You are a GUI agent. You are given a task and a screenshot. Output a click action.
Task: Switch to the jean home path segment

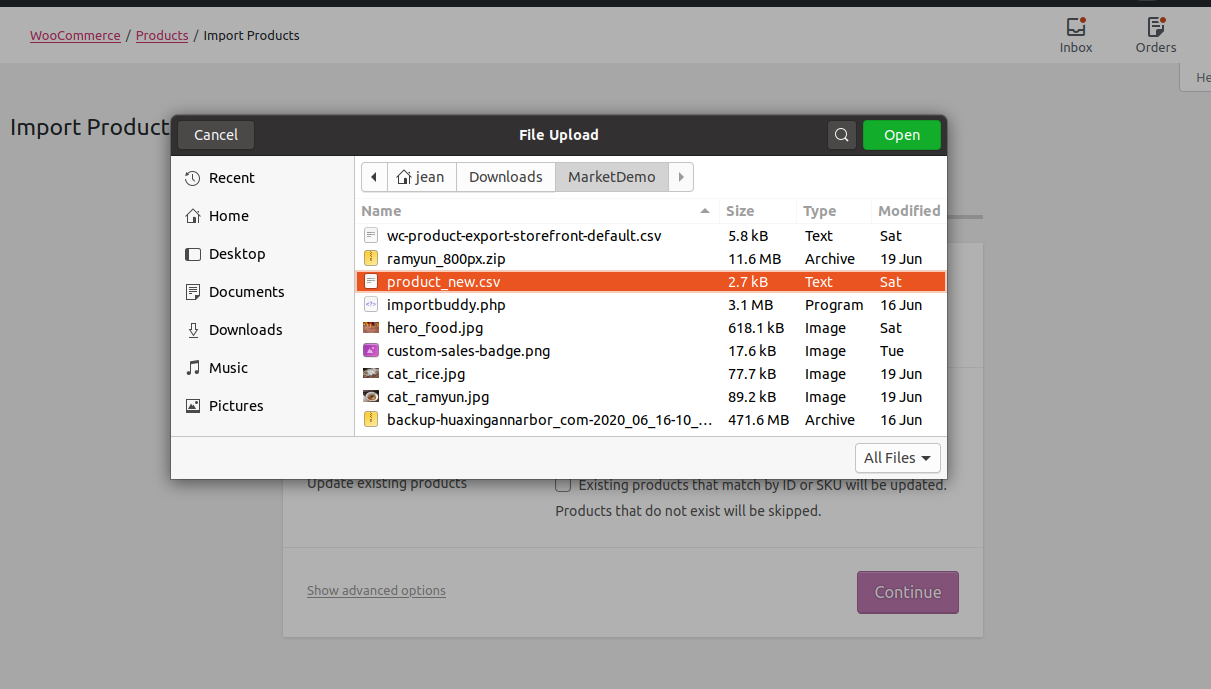tap(421, 177)
